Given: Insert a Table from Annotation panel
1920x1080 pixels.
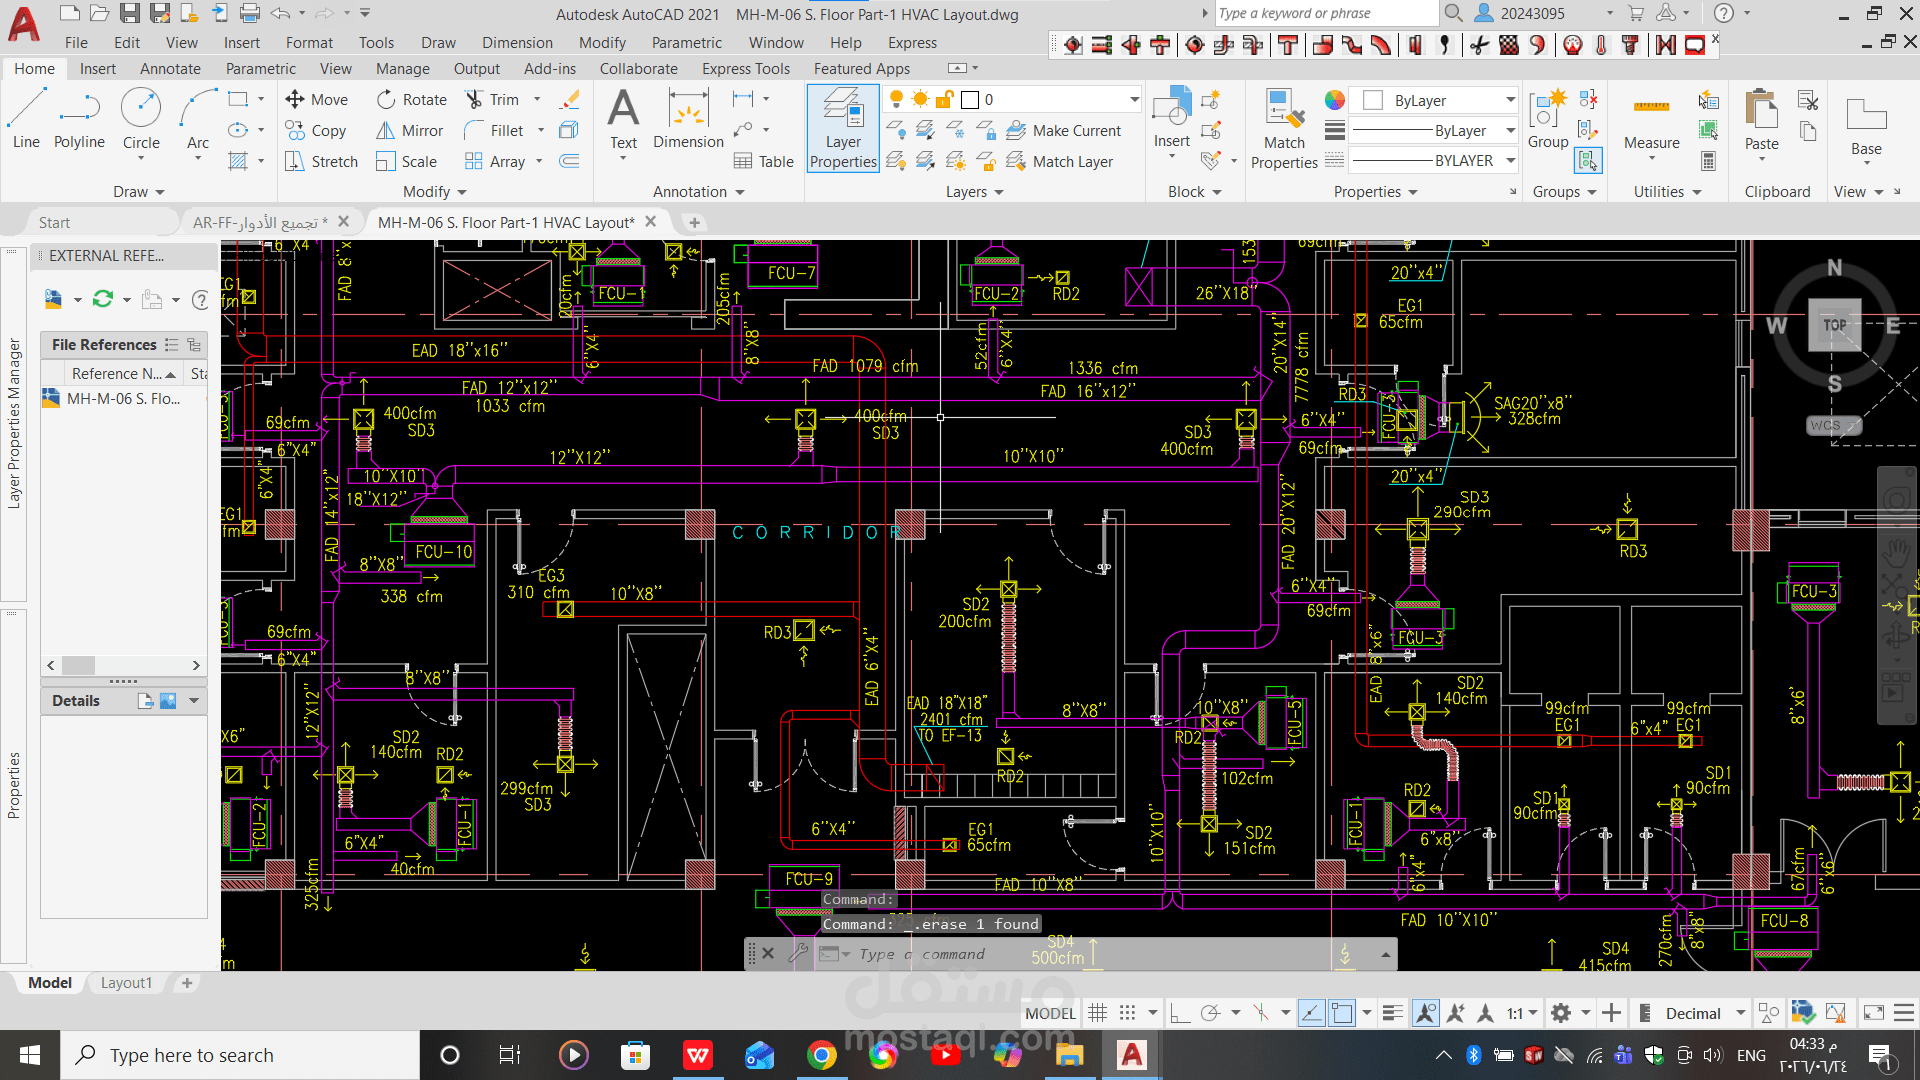Looking at the screenshot, I should 764,161.
